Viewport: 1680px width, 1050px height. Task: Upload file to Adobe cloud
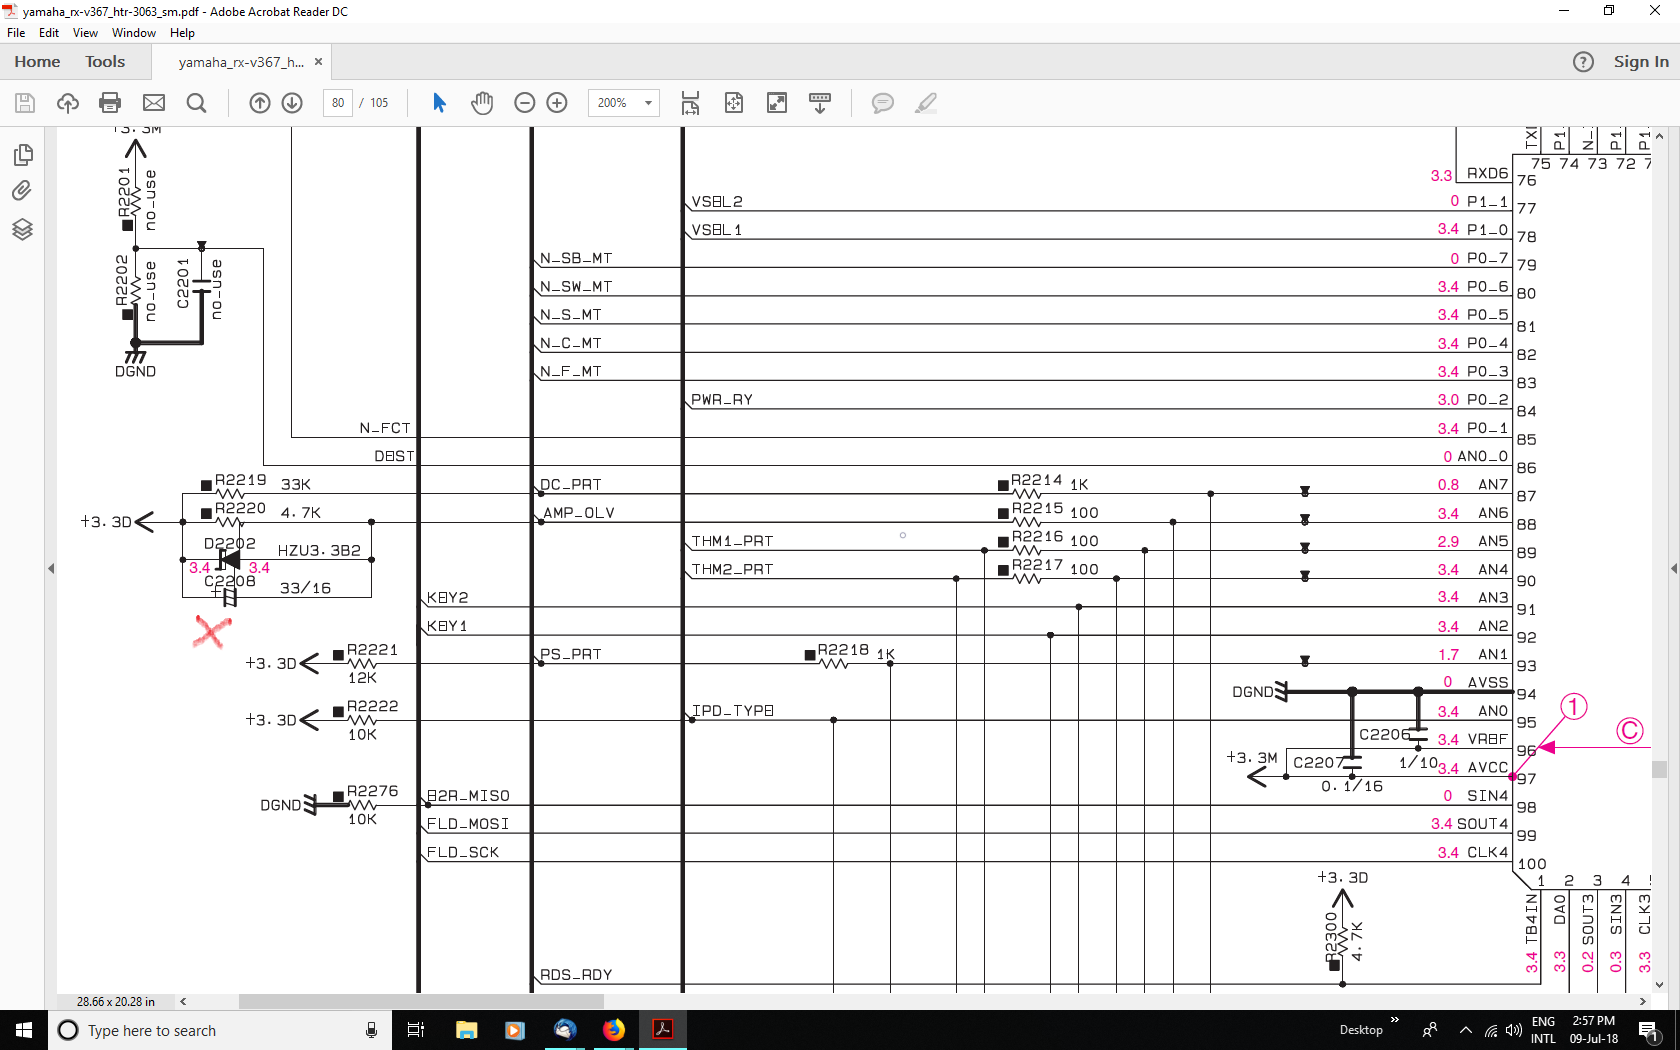coord(68,103)
